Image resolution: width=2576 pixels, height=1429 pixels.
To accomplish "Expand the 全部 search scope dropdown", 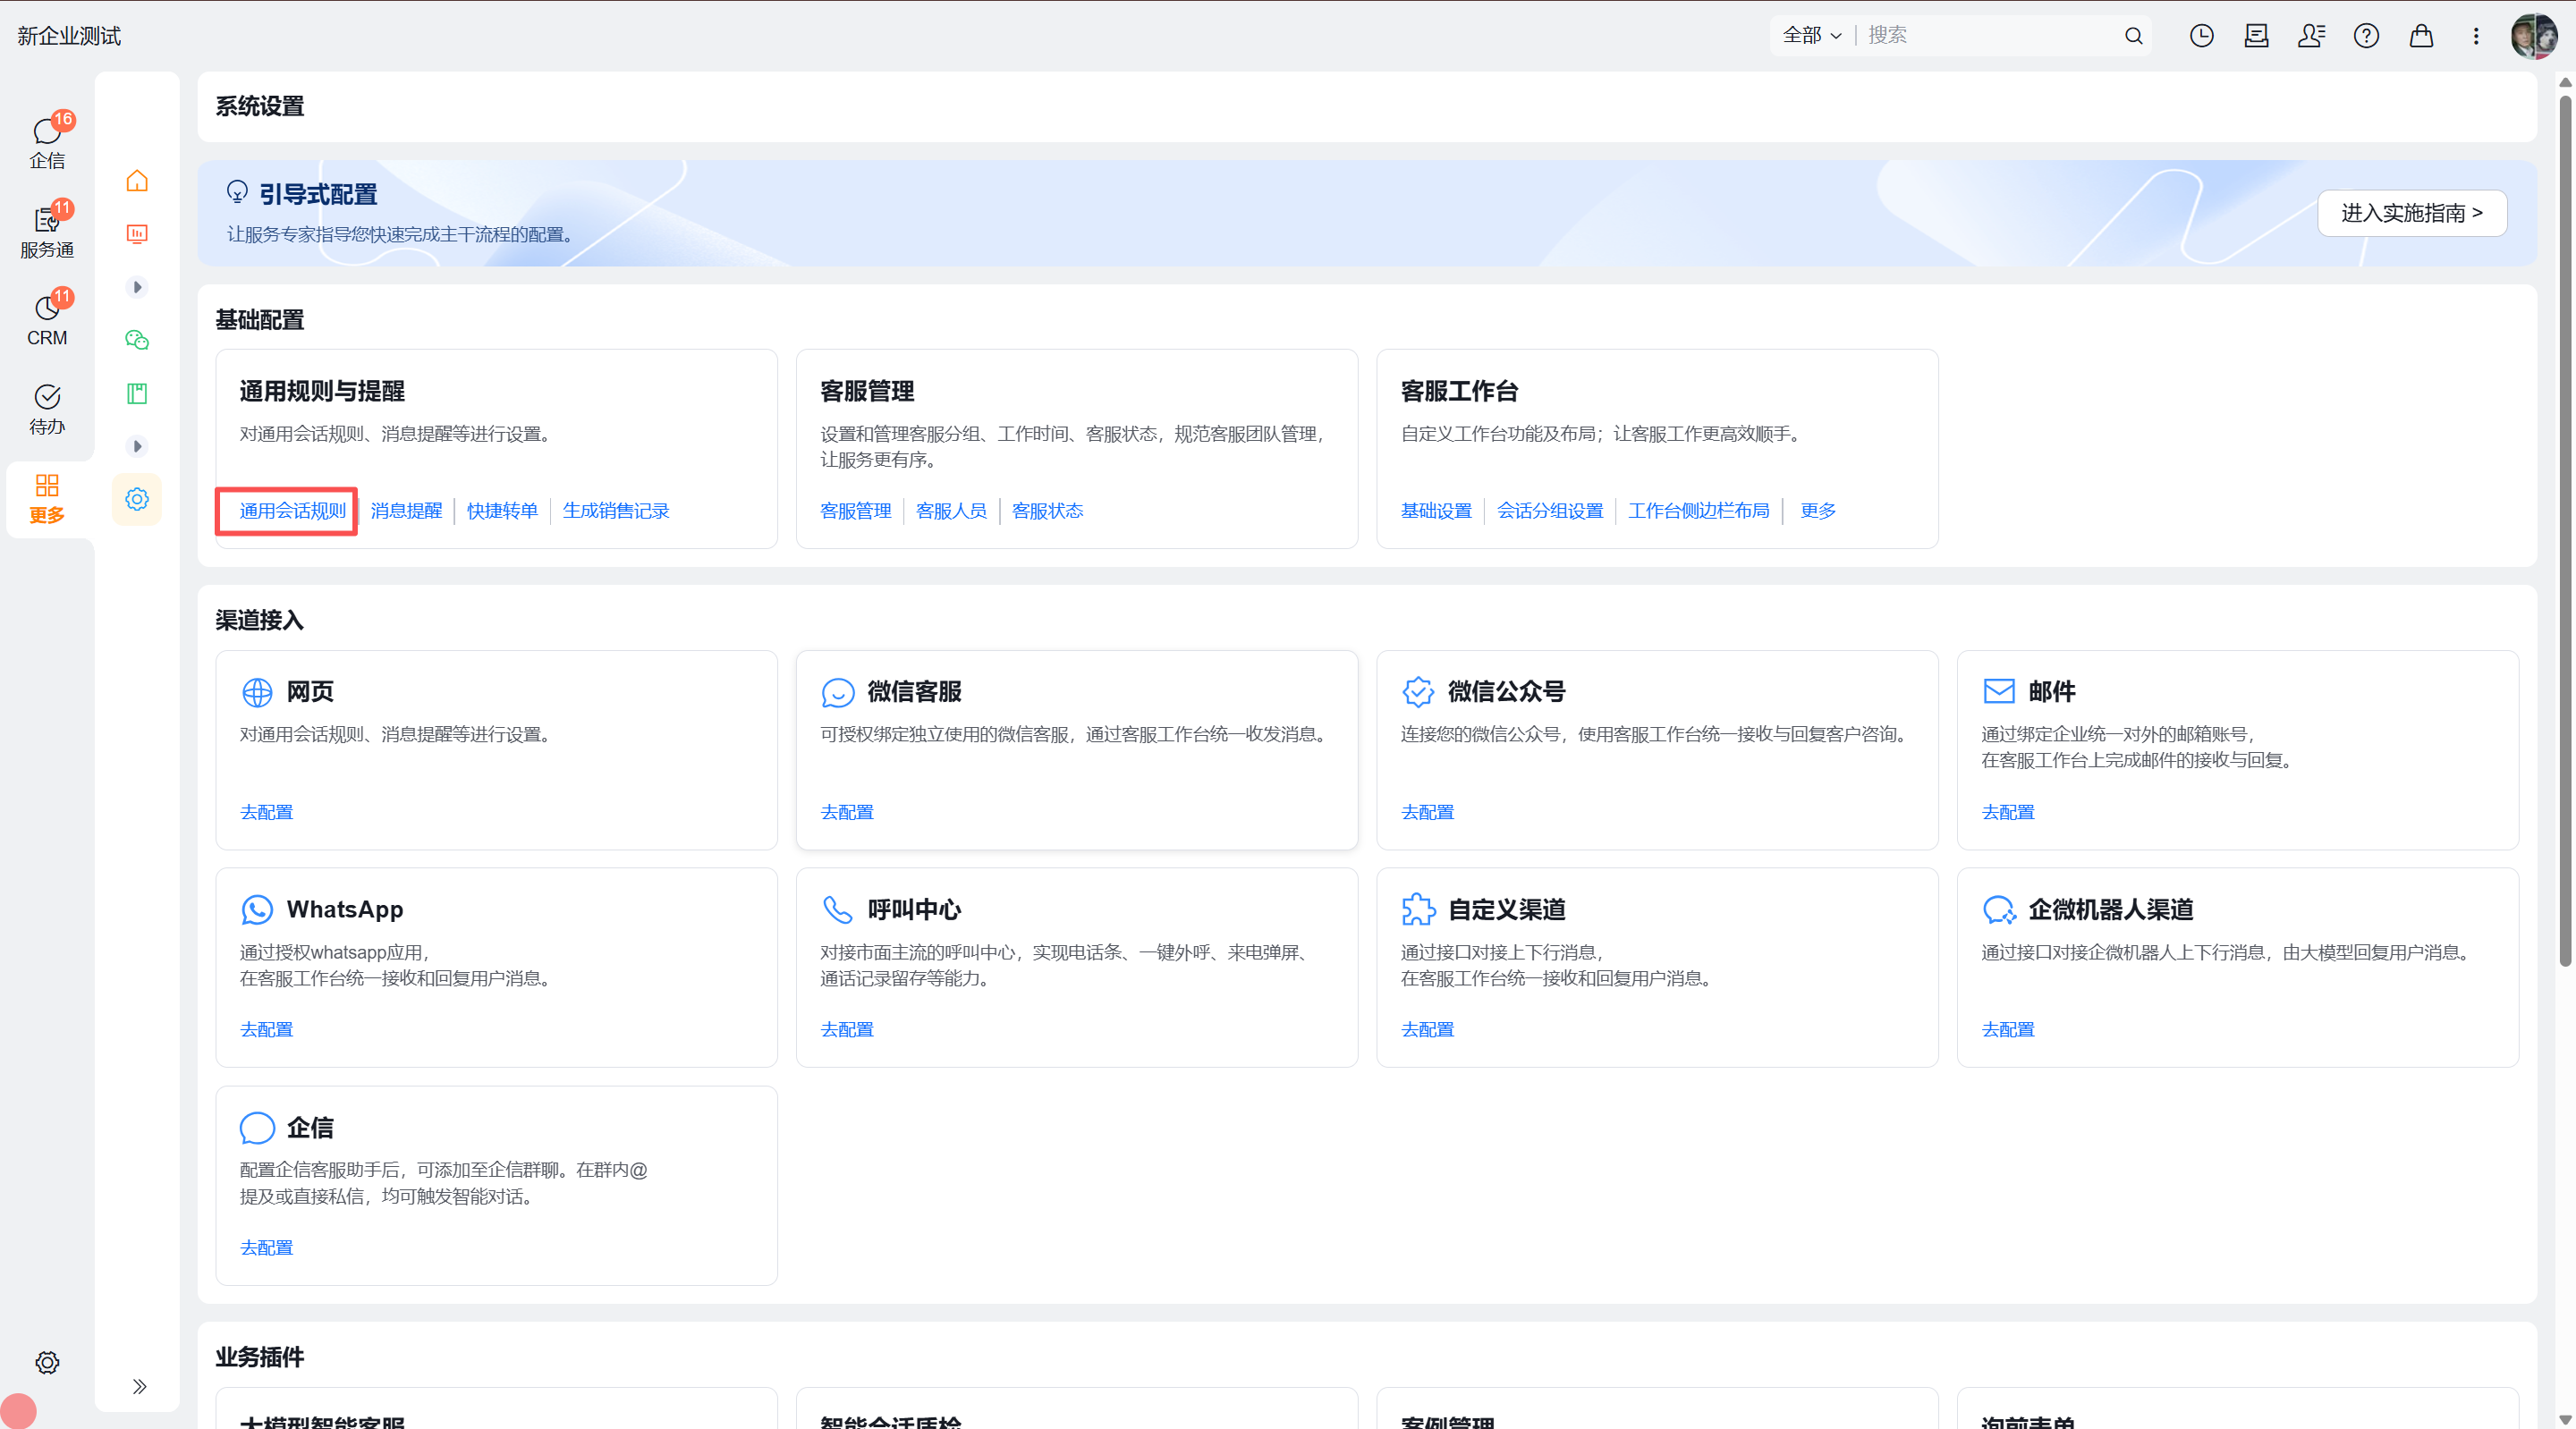I will click(1812, 36).
